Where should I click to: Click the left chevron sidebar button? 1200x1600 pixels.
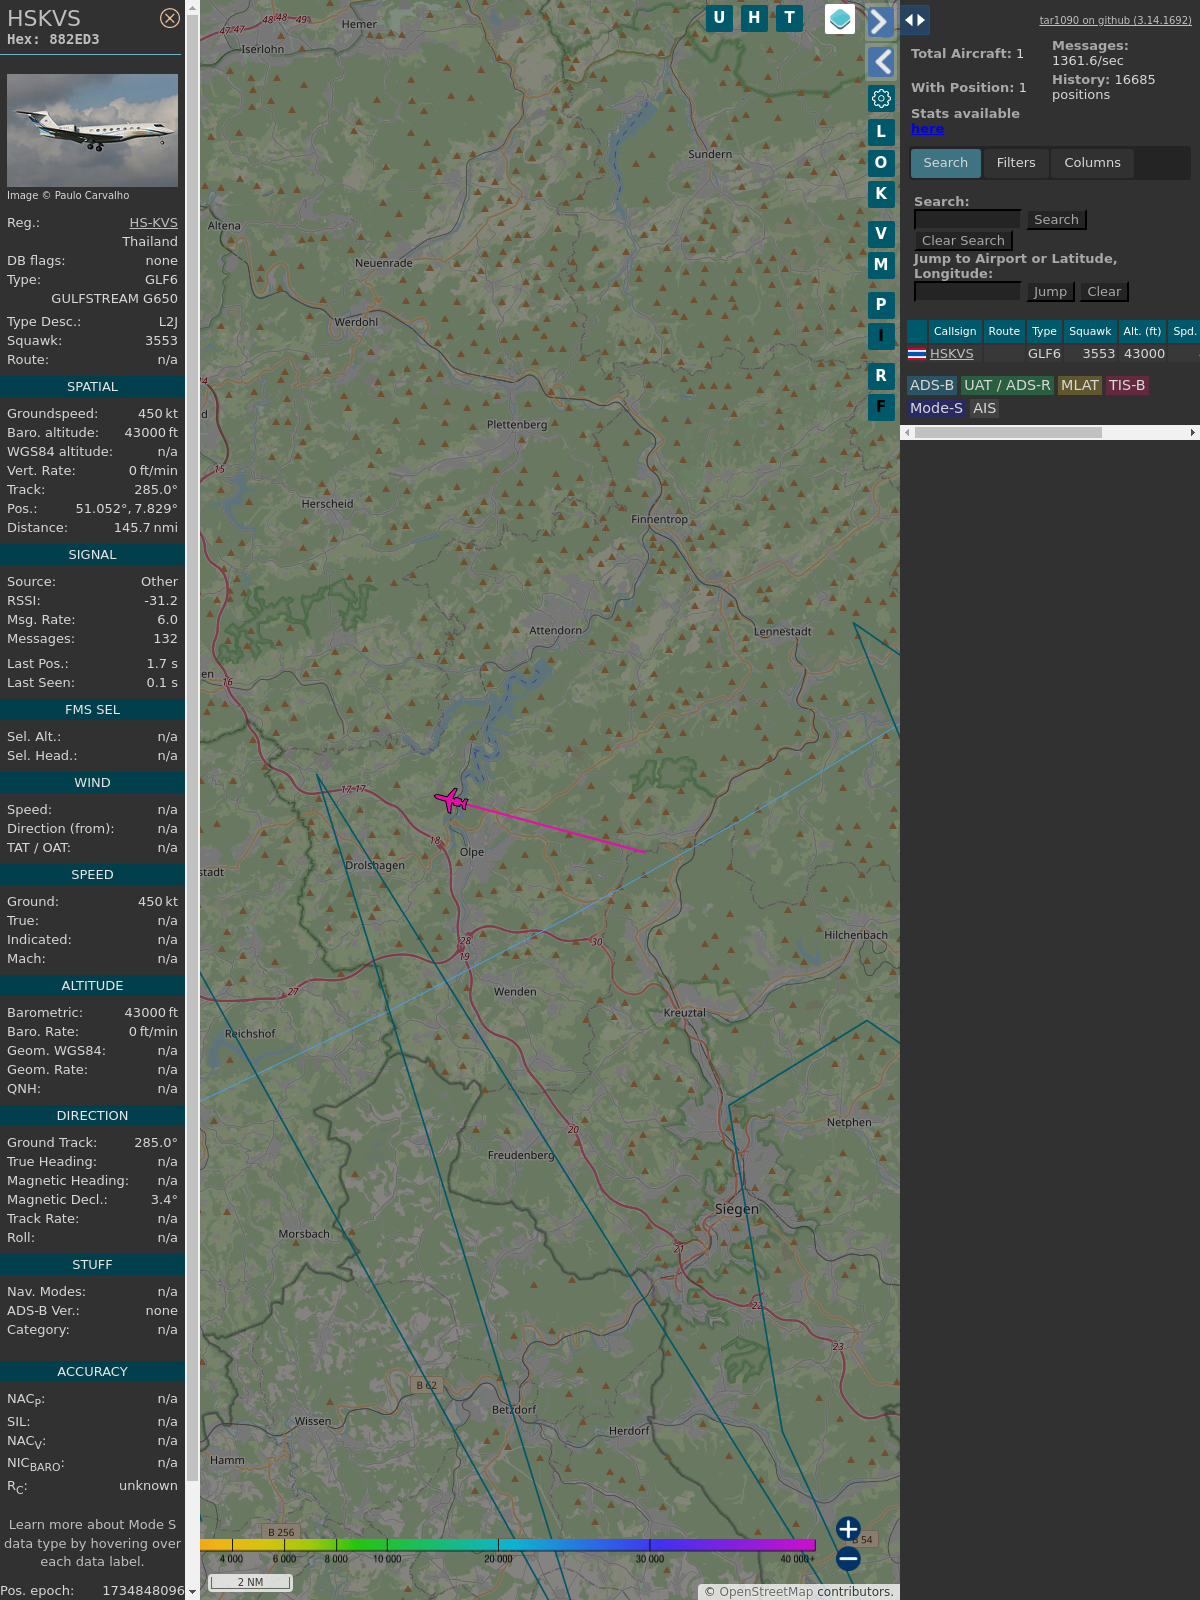[x=881, y=62]
